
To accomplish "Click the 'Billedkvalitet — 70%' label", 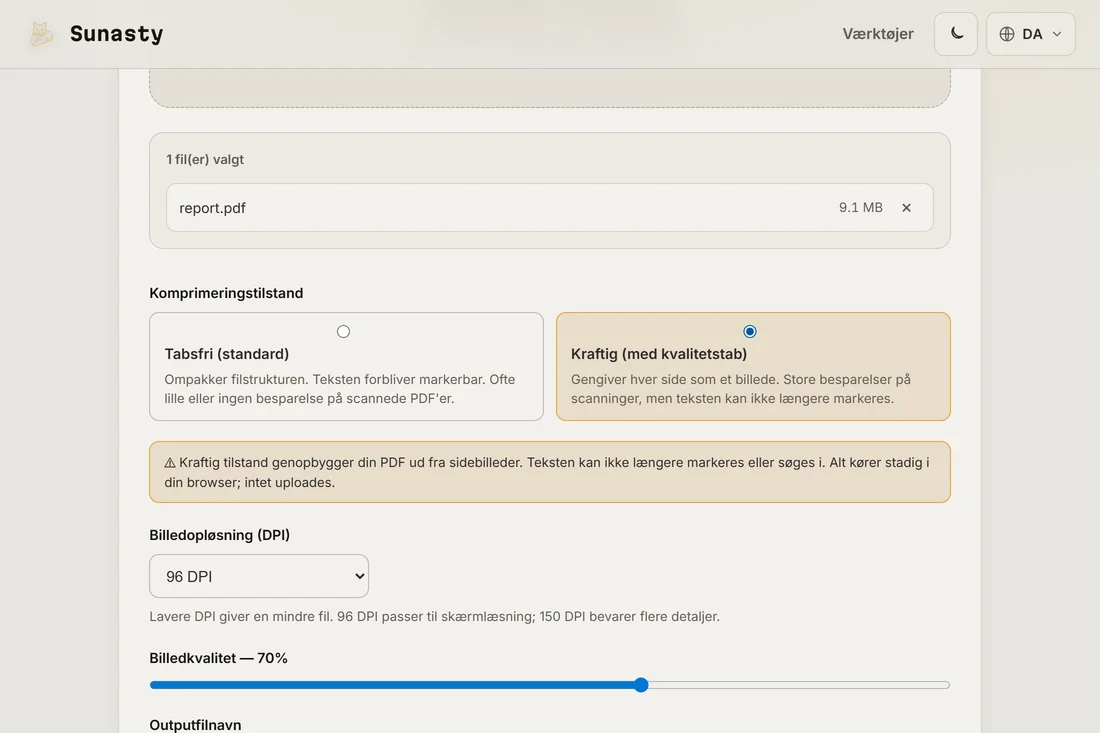I will [x=218, y=658].
